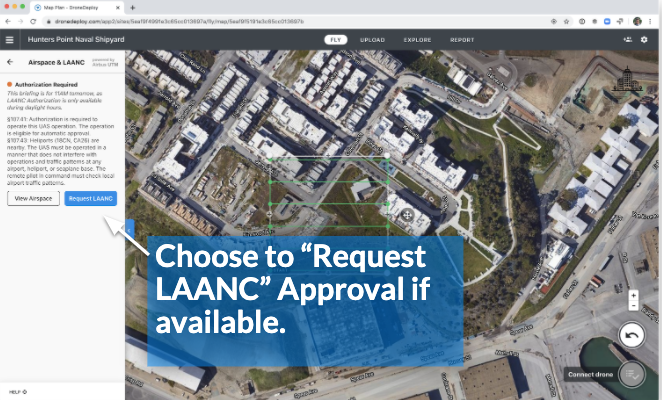662x400 pixels.
Task: Bookmark this page star icon
Action: [566, 21]
